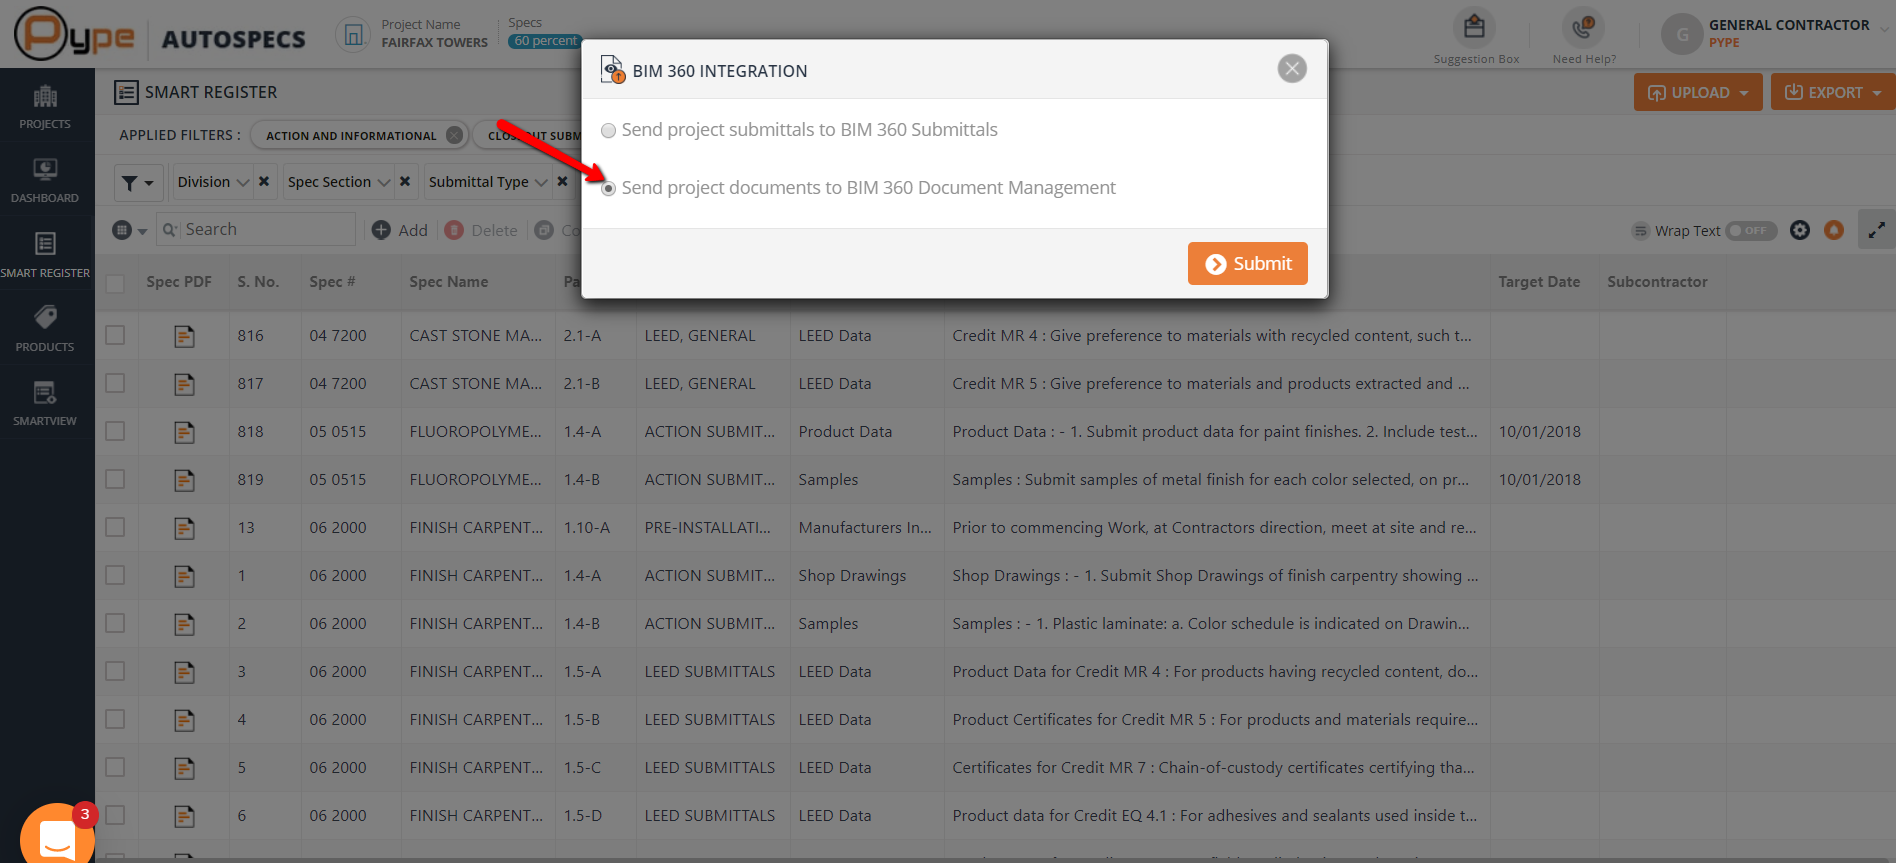Open the Upload dropdown

(1698, 93)
